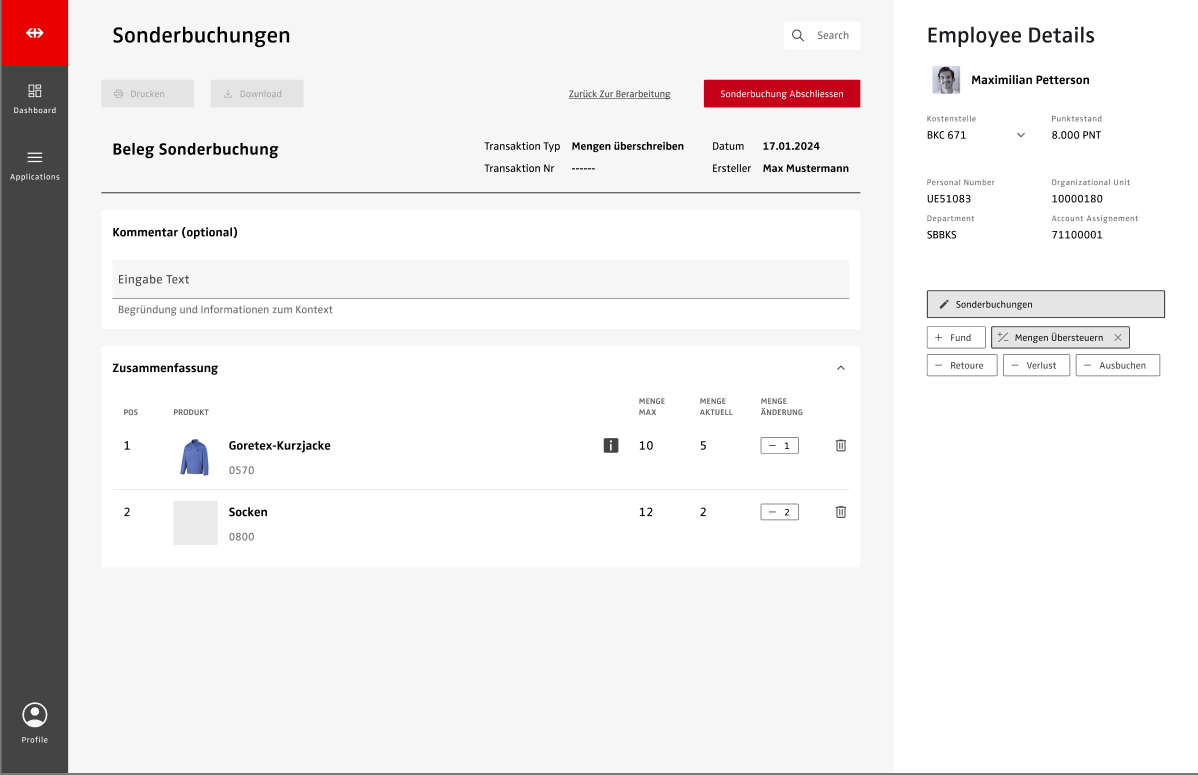Collapse the Zusammenfassung section

840,368
